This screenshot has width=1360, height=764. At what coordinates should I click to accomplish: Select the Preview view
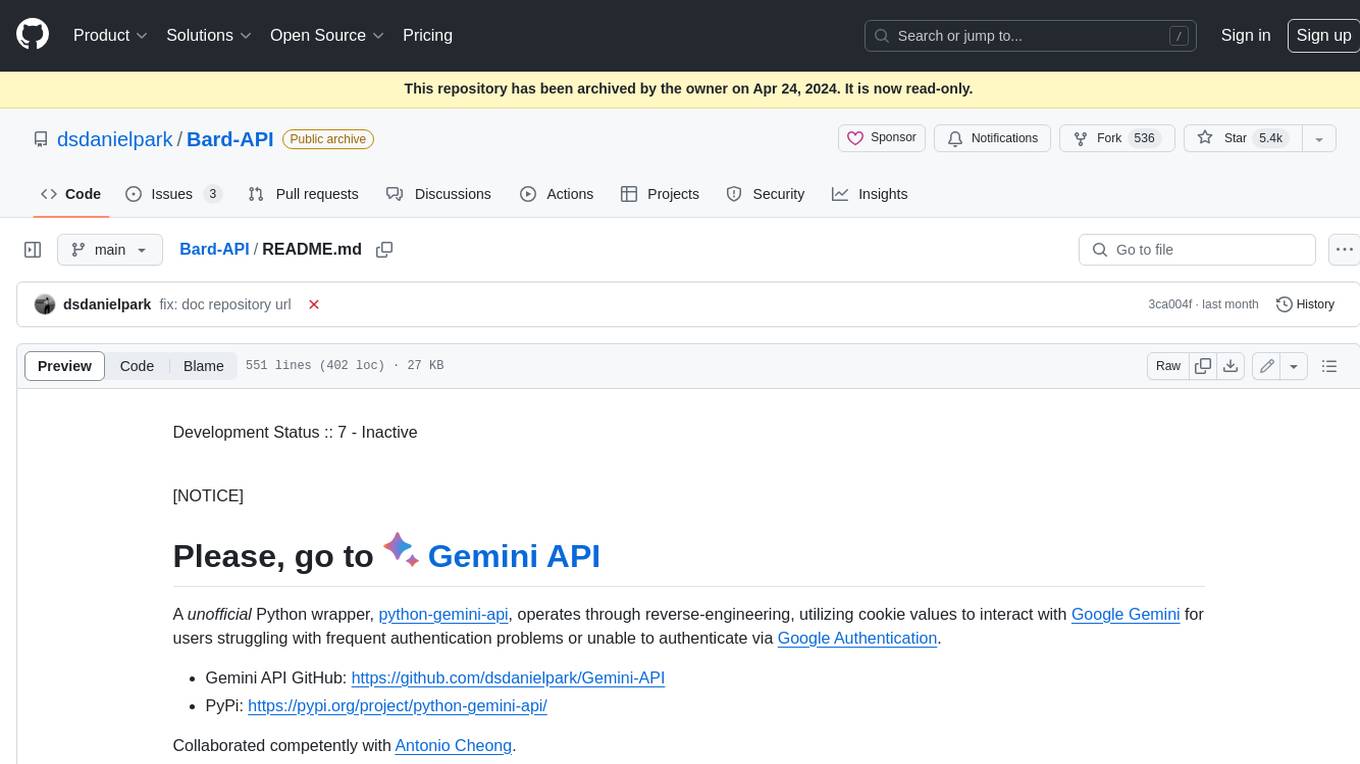(x=65, y=366)
